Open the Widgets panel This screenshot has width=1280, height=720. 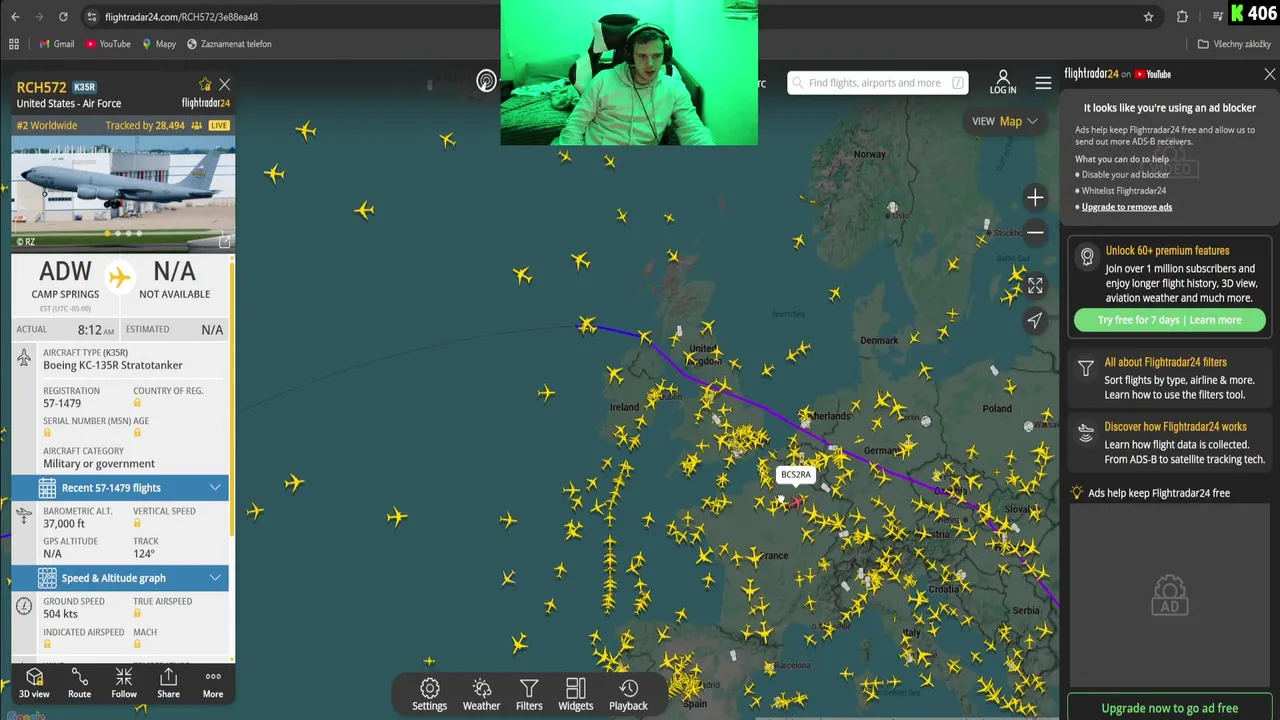576,695
